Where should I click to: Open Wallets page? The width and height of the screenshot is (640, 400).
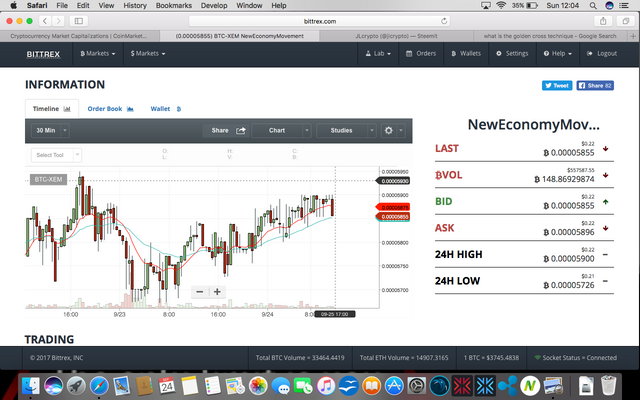coord(466,53)
